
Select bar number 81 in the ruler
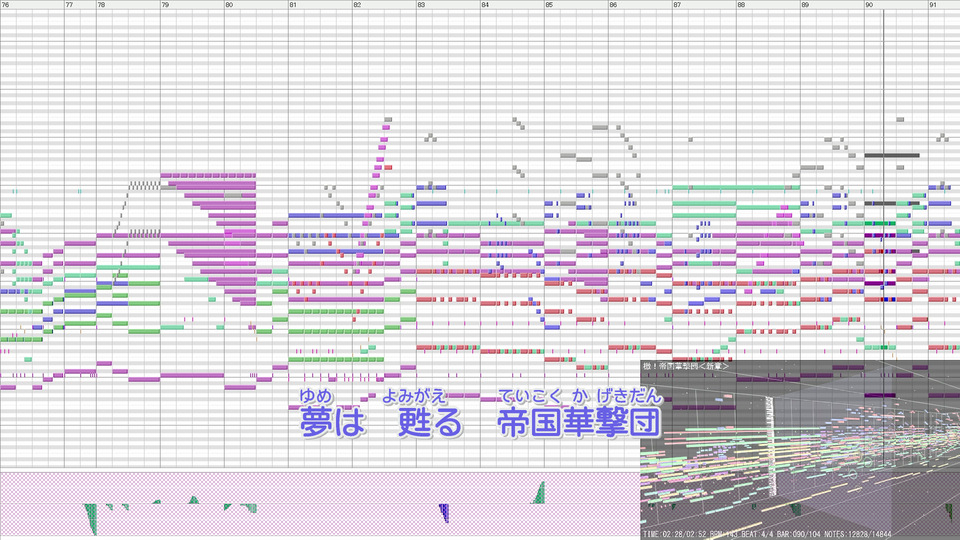pyautogui.click(x=293, y=4)
